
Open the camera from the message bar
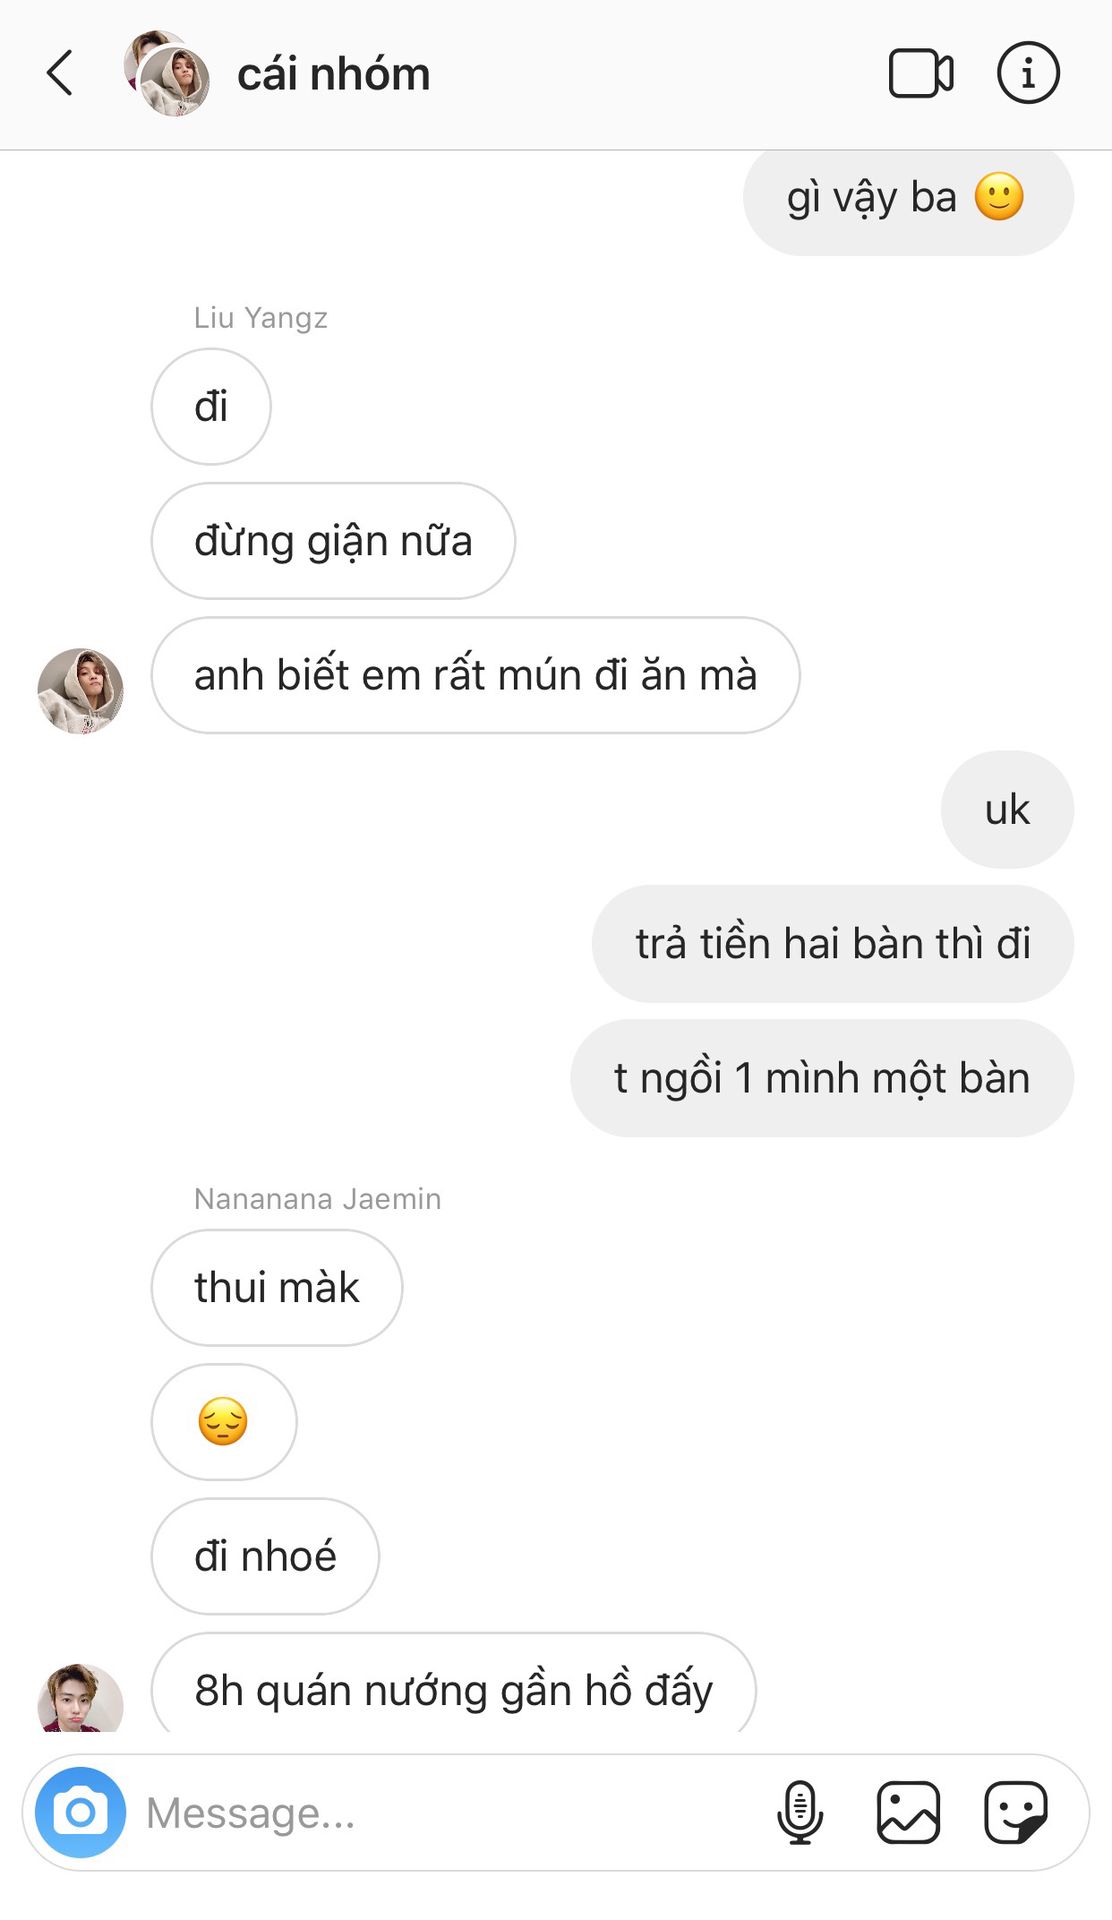[81, 1812]
